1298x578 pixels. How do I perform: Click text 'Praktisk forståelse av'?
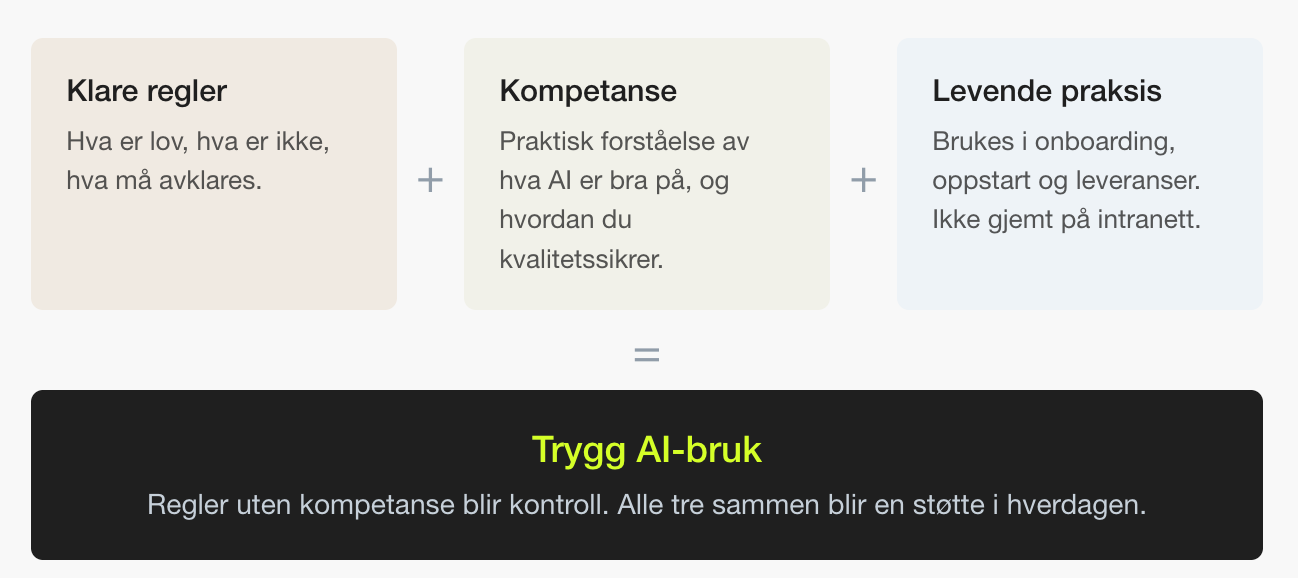624,141
